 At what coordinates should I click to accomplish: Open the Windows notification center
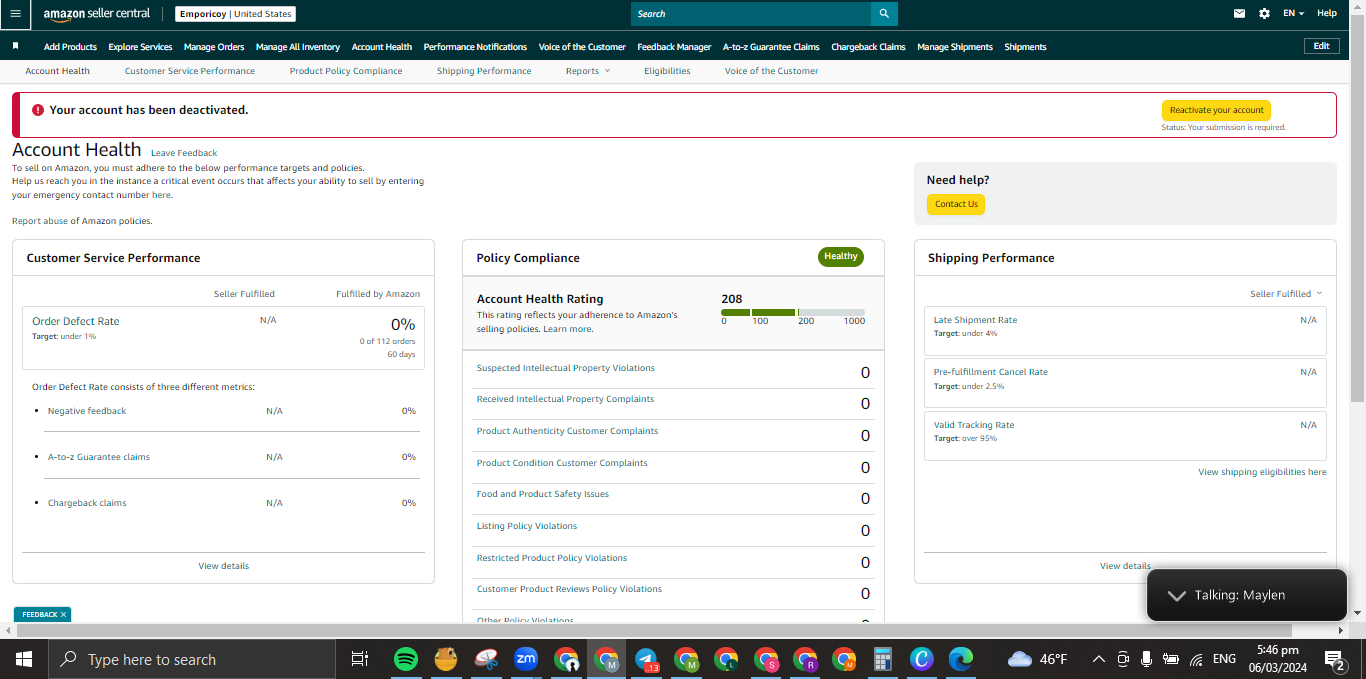click(x=1334, y=659)
